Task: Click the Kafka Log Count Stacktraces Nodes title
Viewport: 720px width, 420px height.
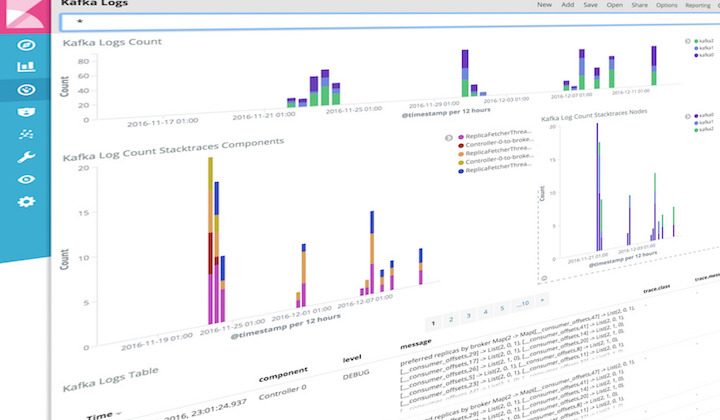Action: click(594, 115)
